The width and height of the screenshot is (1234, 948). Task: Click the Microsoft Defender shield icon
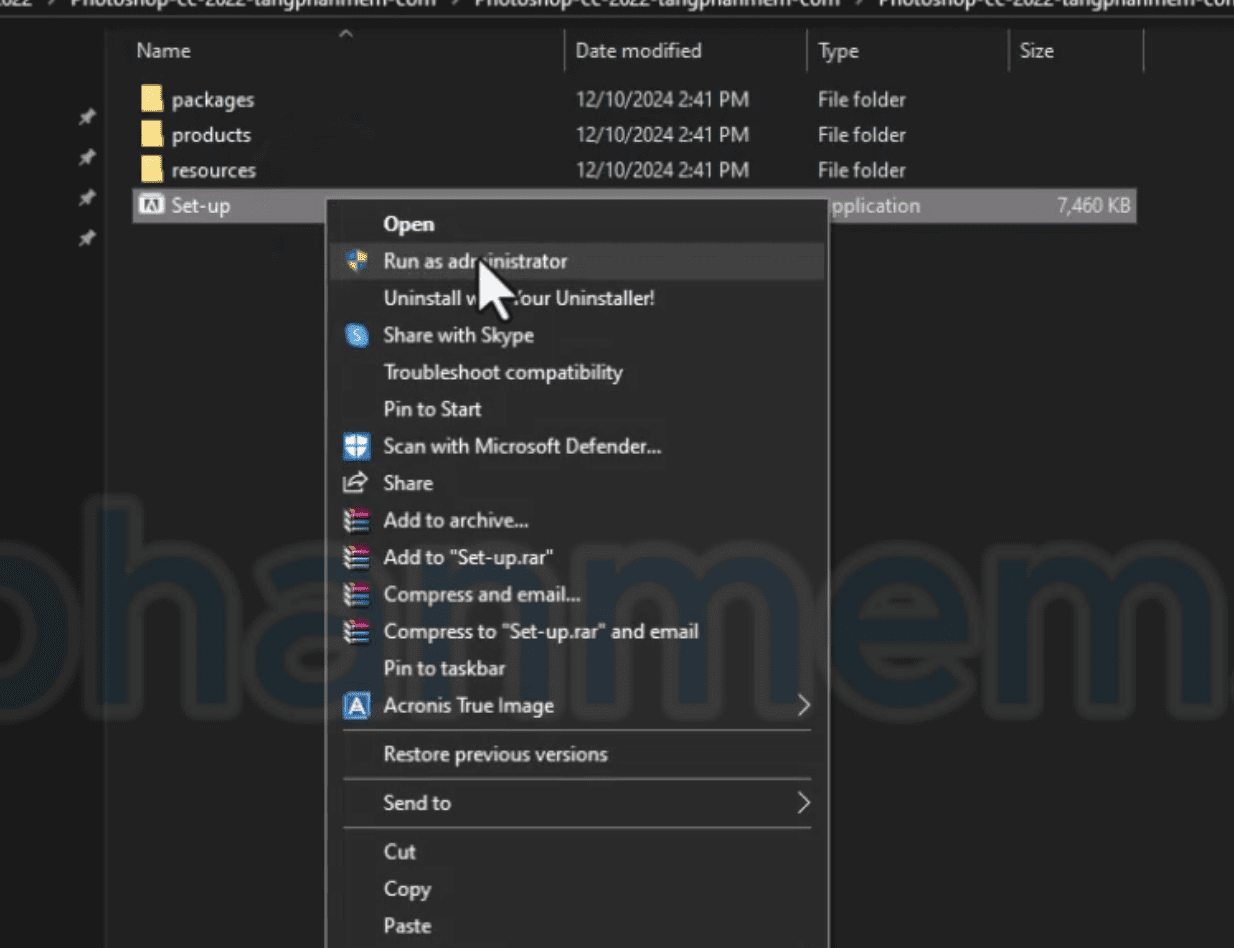point(356,446)
